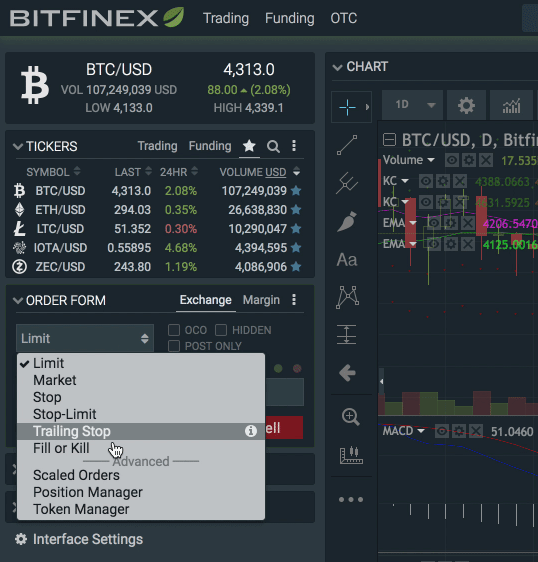This screenshot has height=562, width=538.
Task: Click the Bitfinex leaf logo
Action: (x=174, y=17)
